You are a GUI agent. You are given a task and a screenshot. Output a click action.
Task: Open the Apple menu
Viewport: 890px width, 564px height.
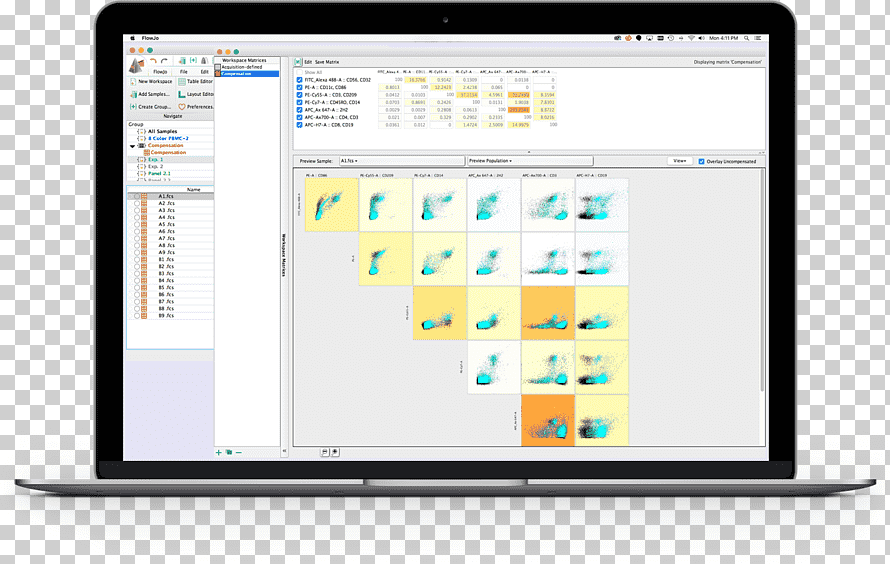133,38
